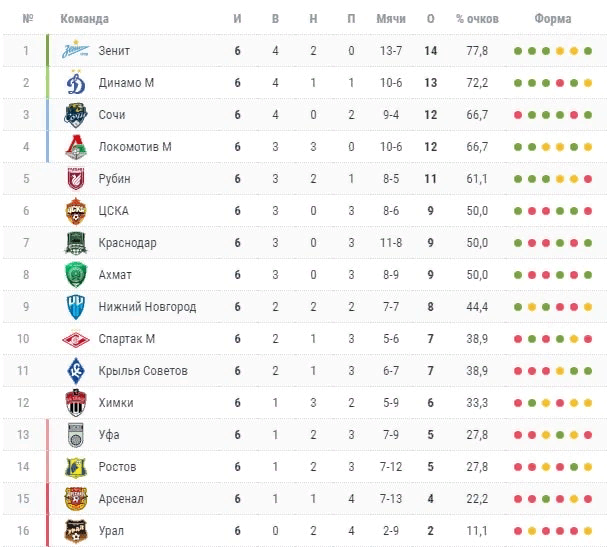Select the Rubin club crest
This screenshot has width=607, height=547.
[76, 179]
